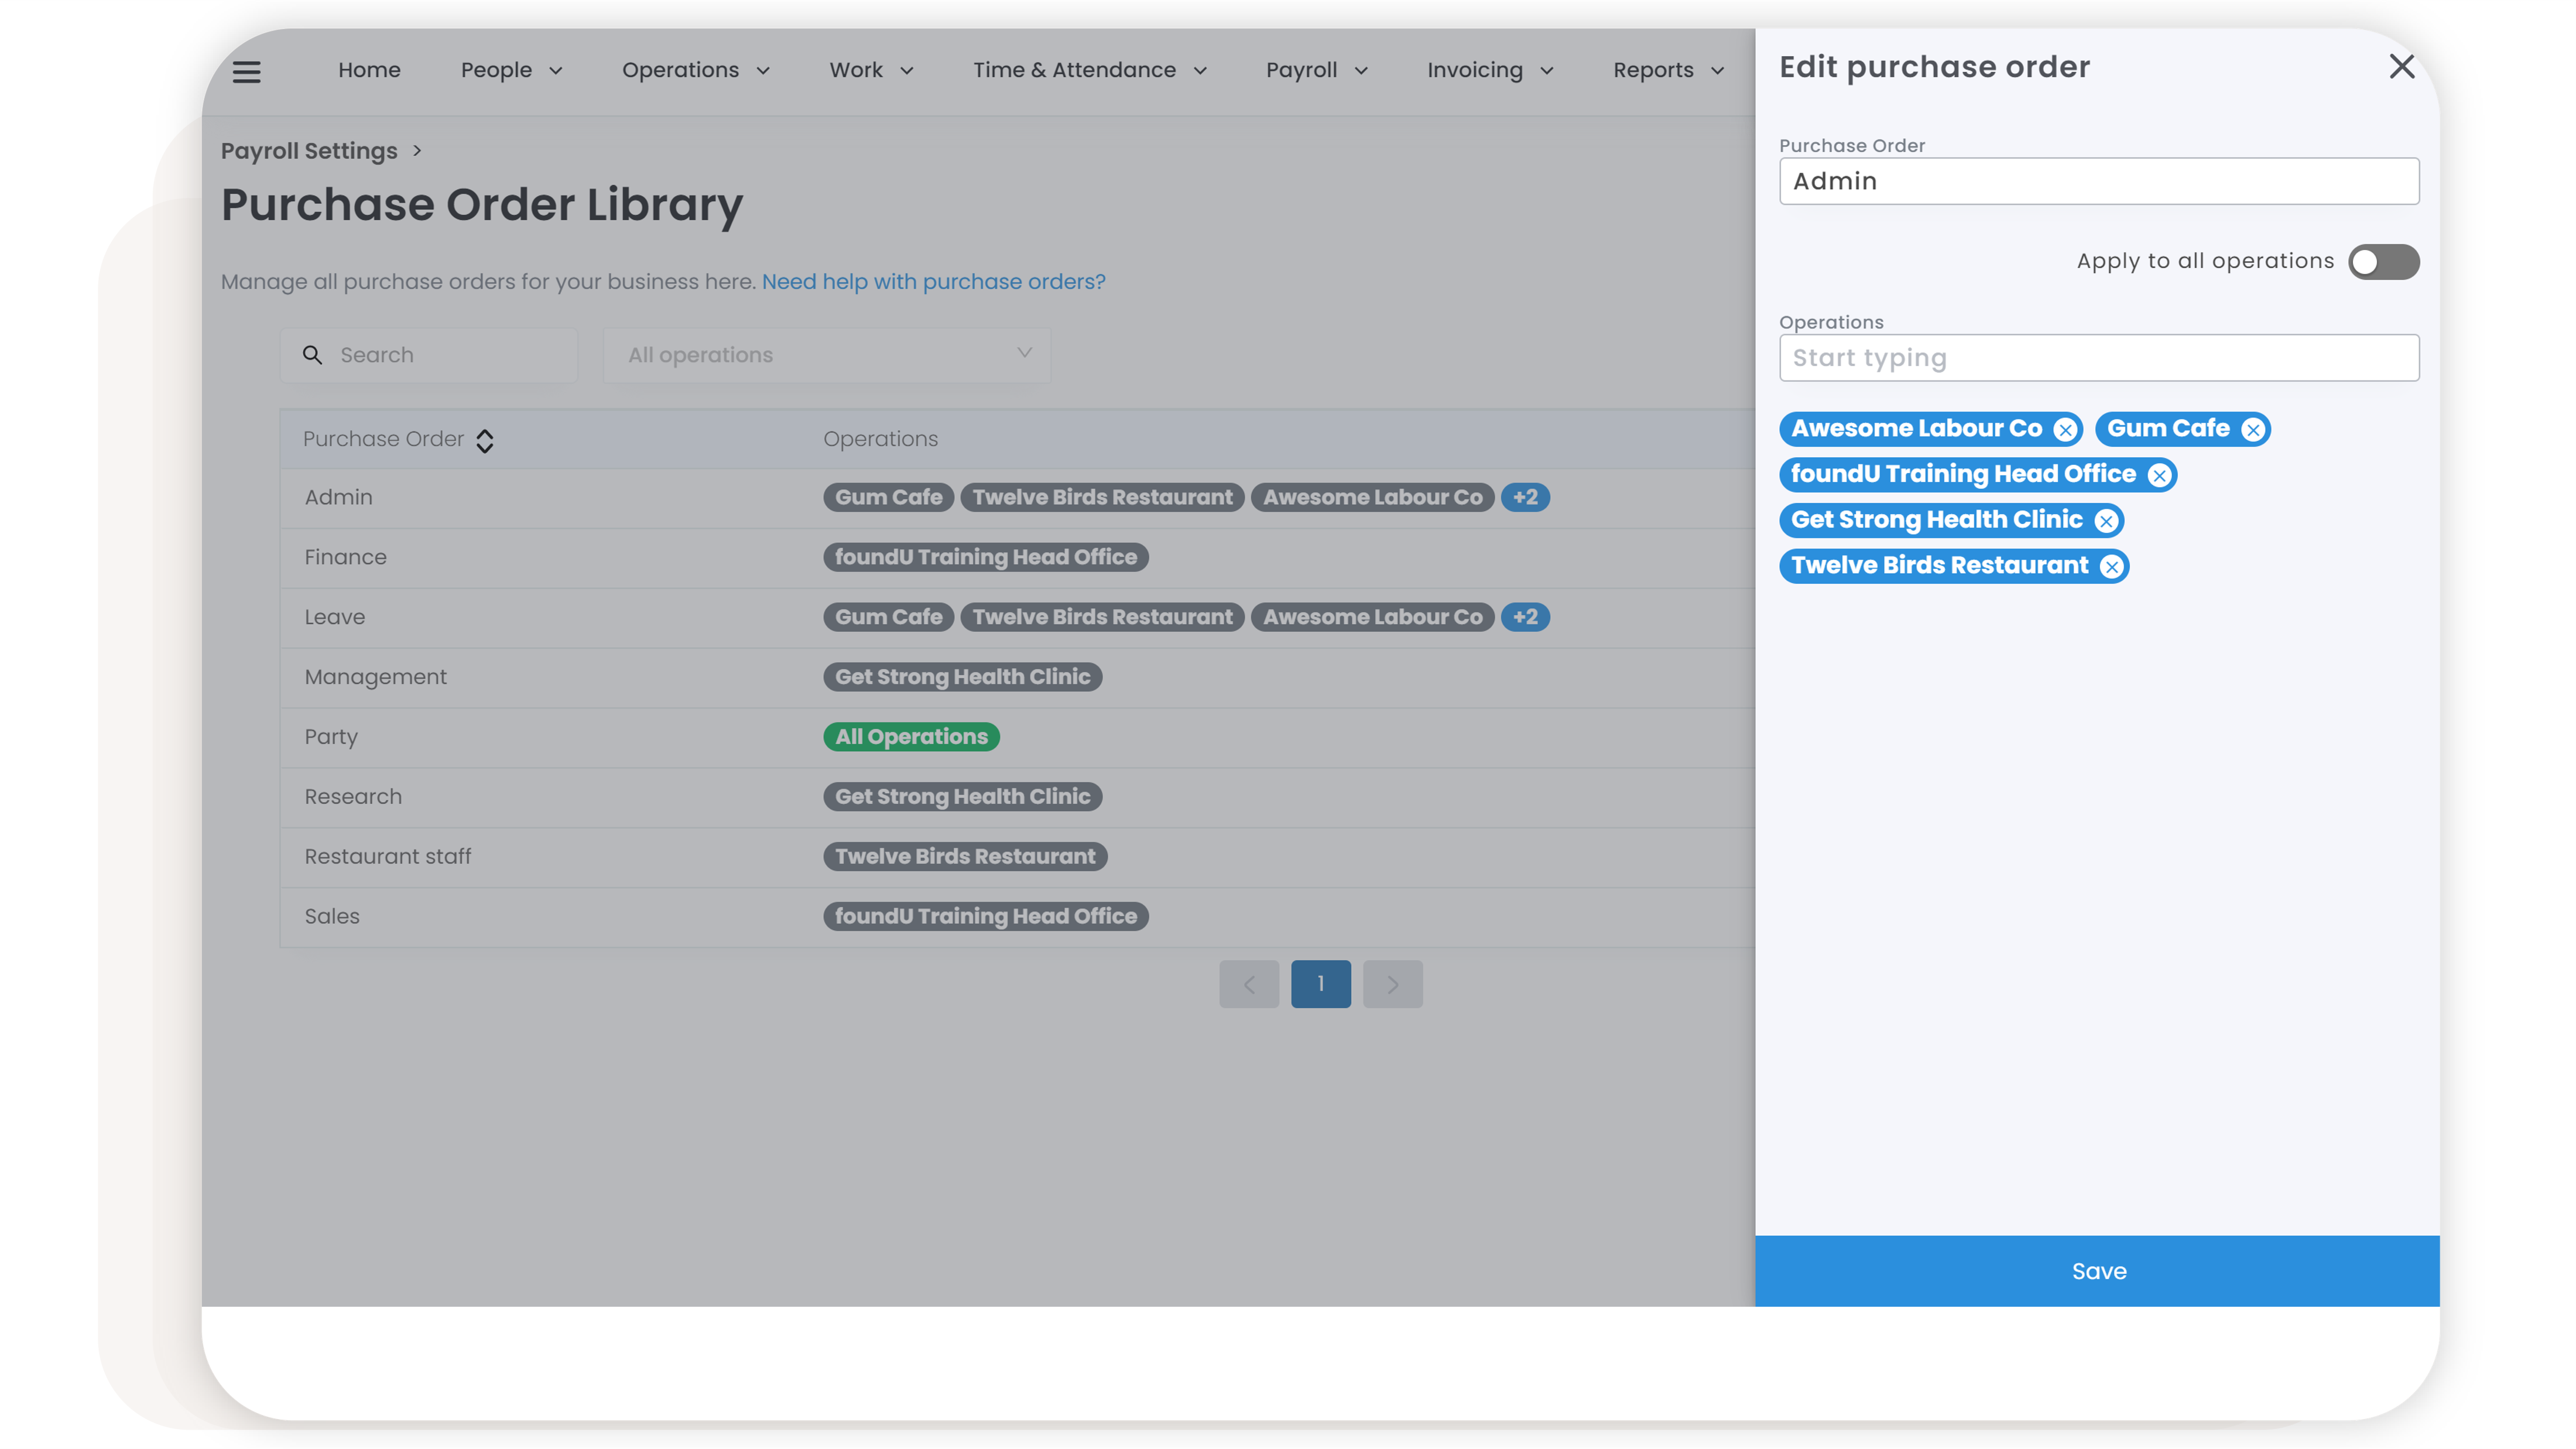Screen dimensions: 2576x1449
Task: Expand the Payroll menu dropdown
Action: [1316, 70]
